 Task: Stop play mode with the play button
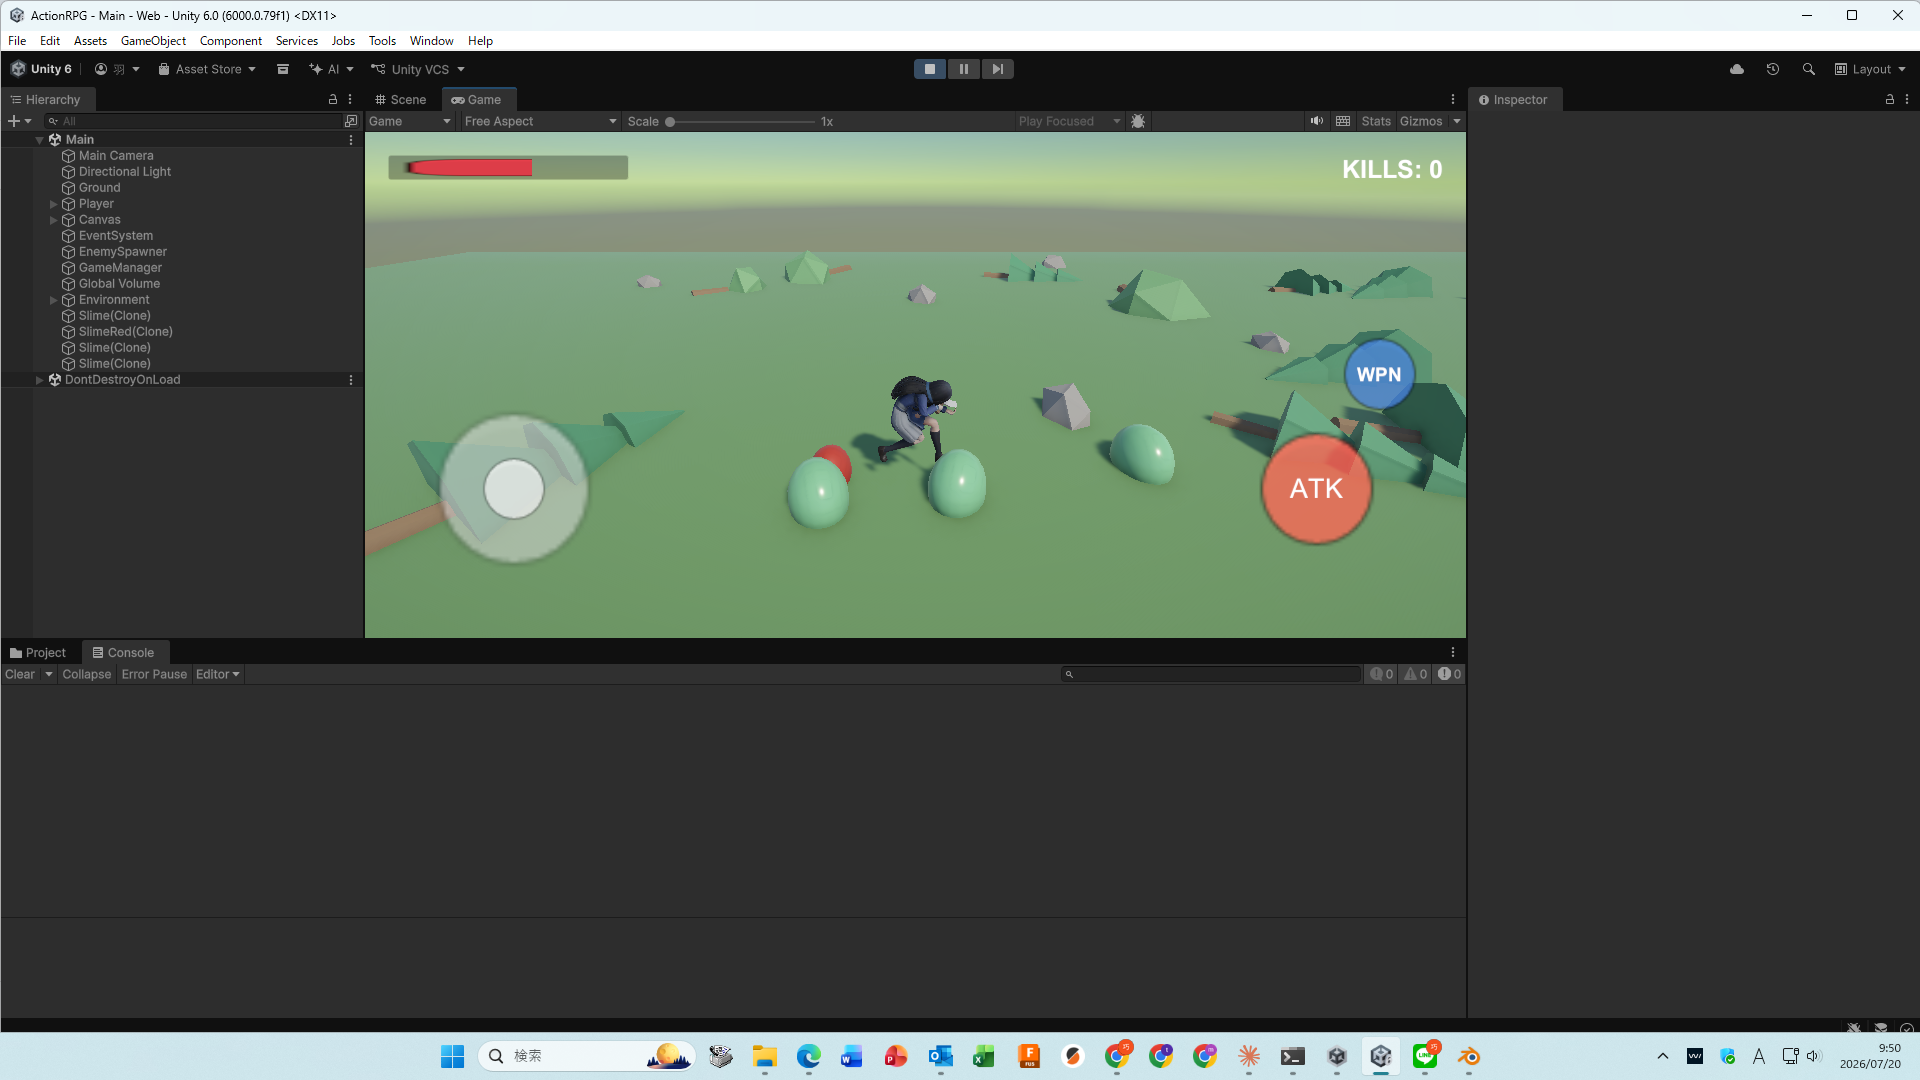coord(929,69)
